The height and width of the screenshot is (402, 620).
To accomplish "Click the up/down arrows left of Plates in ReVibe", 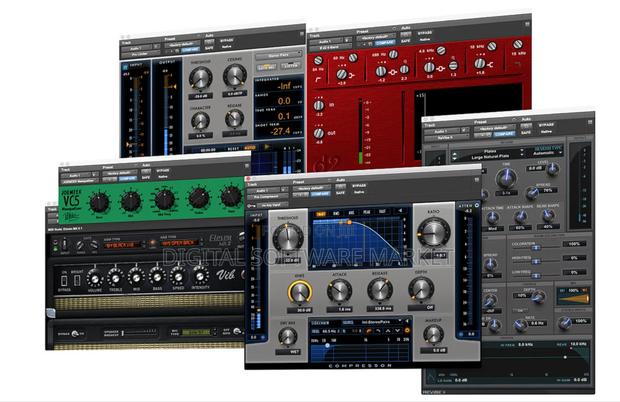I will pos(454,157).
